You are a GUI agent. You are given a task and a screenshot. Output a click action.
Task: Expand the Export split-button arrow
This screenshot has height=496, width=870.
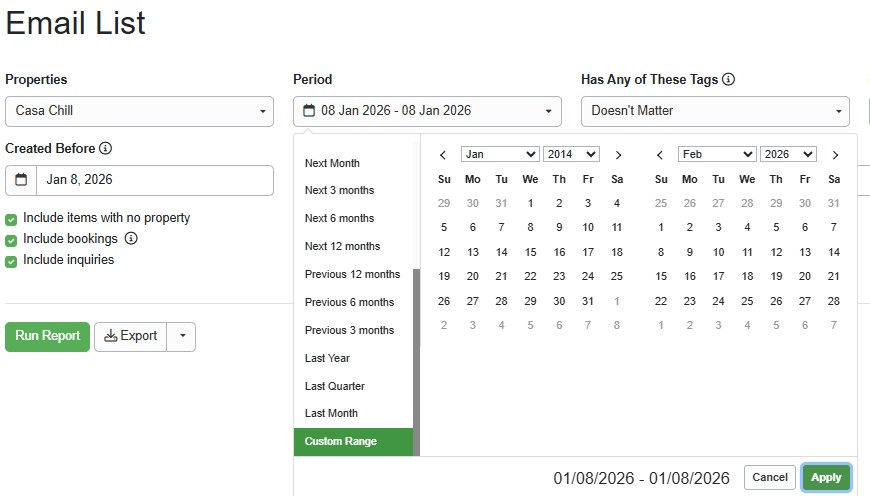[x=181, y=337]
